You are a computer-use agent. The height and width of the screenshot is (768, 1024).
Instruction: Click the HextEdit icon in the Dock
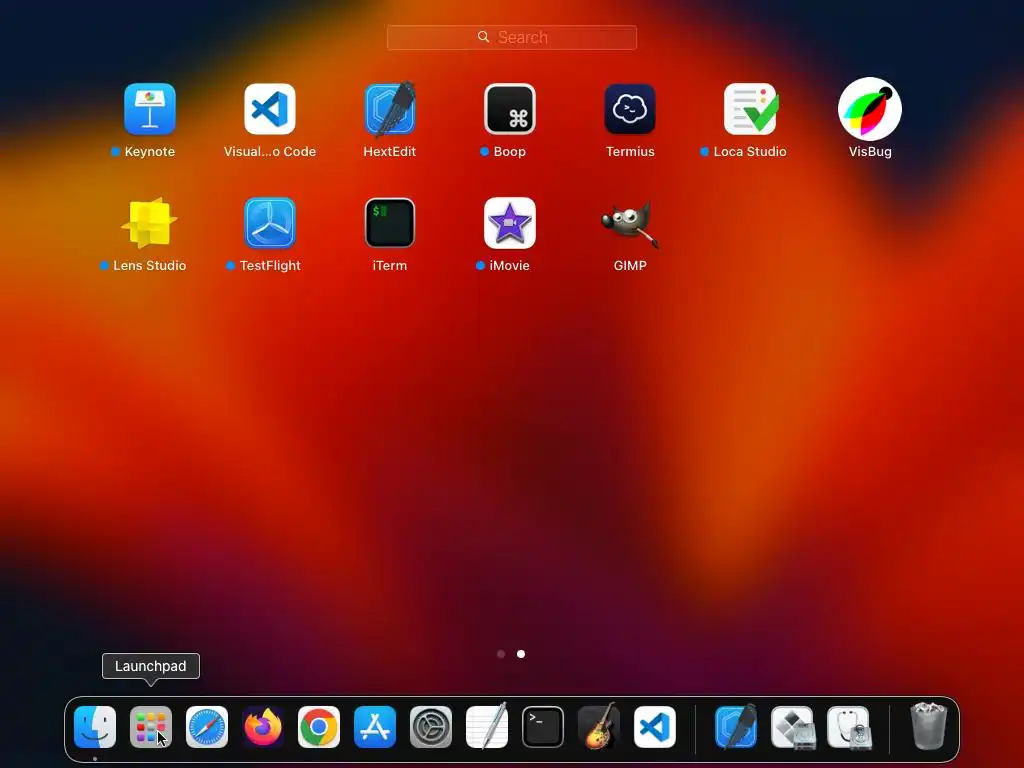tap(736, 726)
